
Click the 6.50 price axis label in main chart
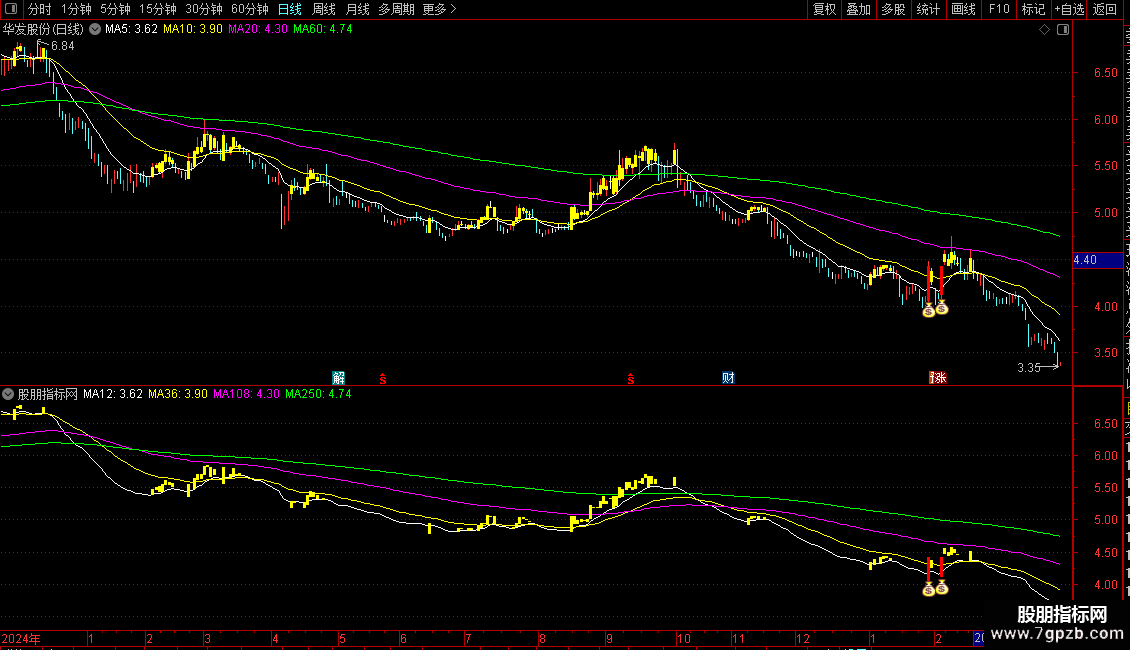(x=1105, y=73)
